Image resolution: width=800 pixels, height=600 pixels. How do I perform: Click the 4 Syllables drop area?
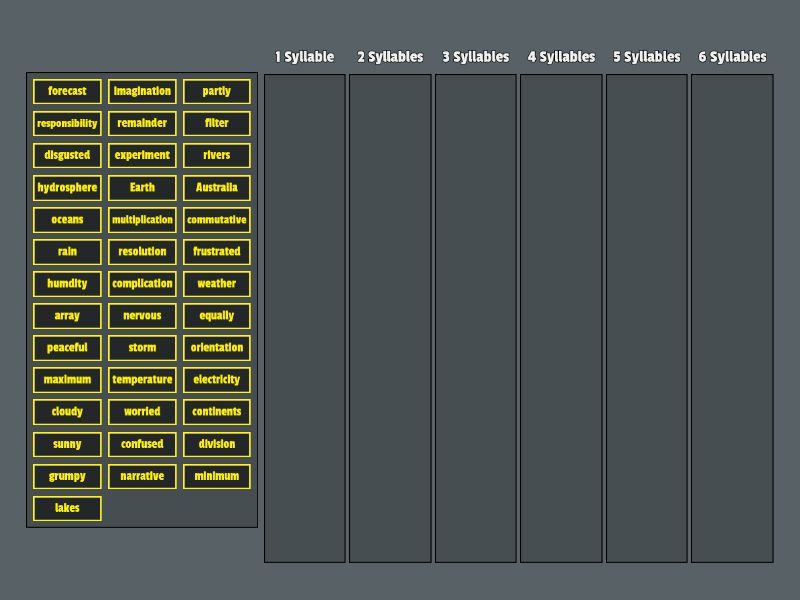click(x=561, y=318)
